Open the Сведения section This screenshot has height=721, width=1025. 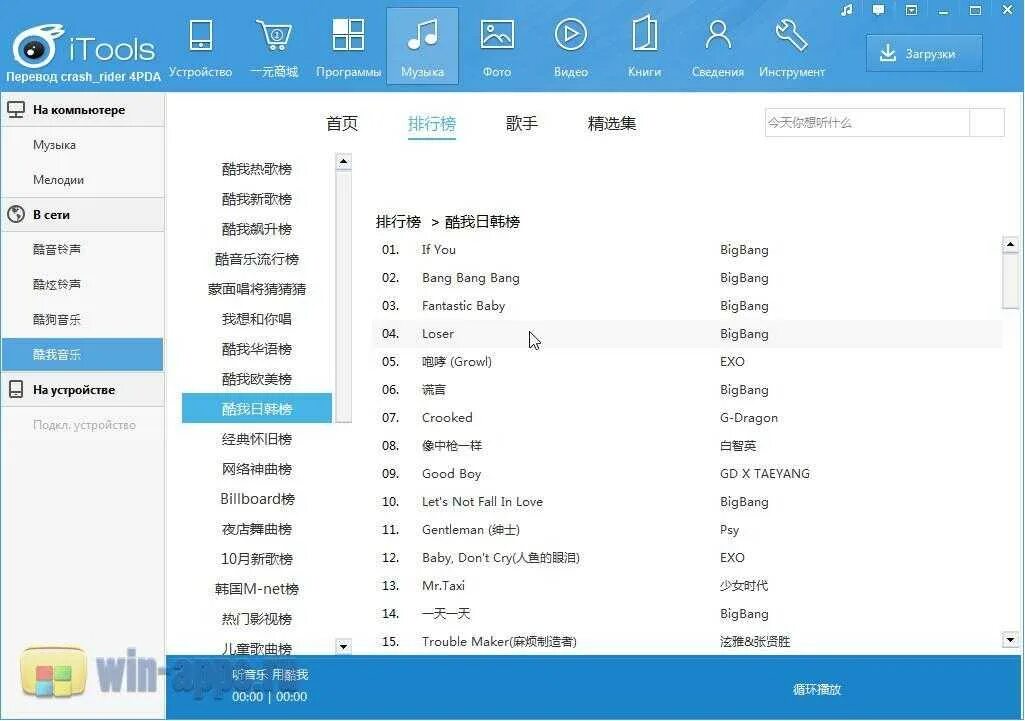tap(717, 45)
